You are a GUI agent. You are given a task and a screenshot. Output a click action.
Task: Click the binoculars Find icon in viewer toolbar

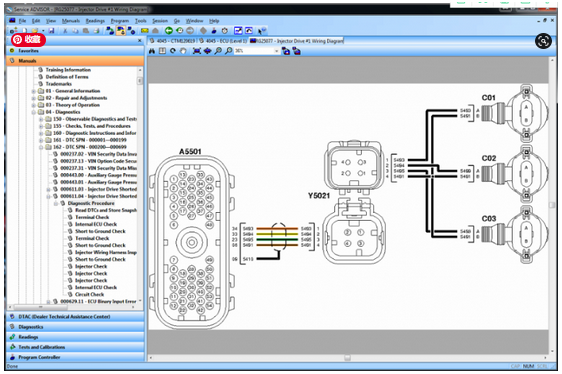coord(152,51)
